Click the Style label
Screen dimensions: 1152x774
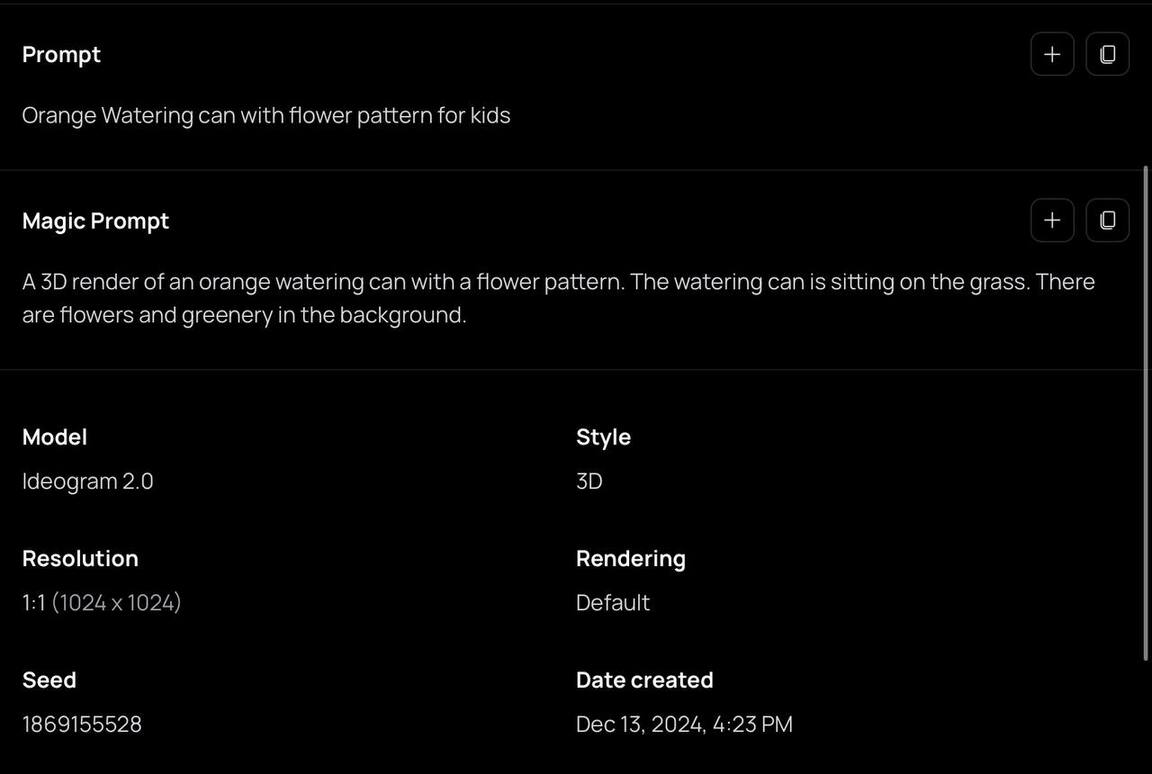[x=603, y=437]
